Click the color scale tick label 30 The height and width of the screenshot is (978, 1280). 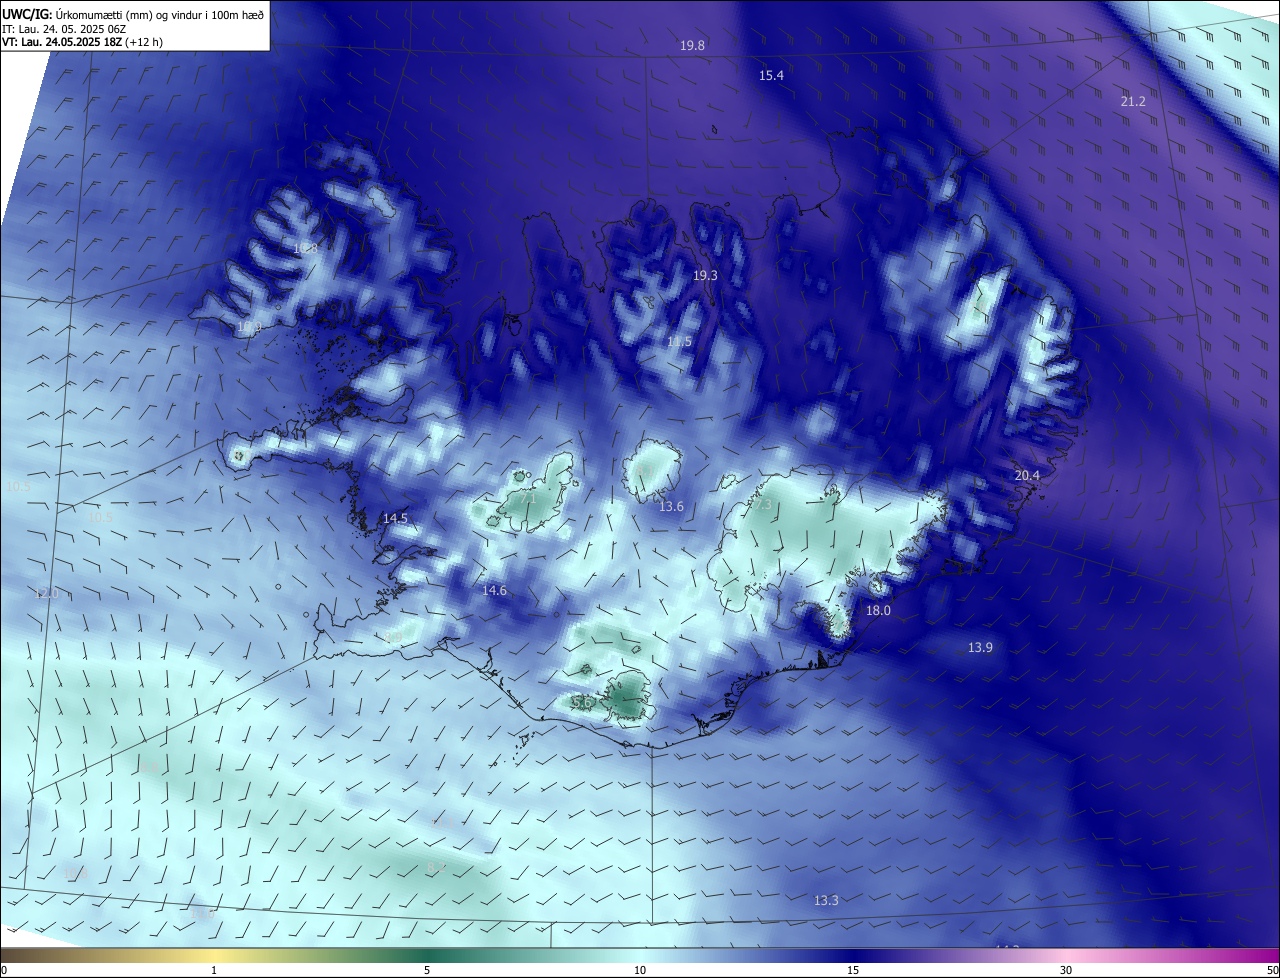(x=1066, y=971)
